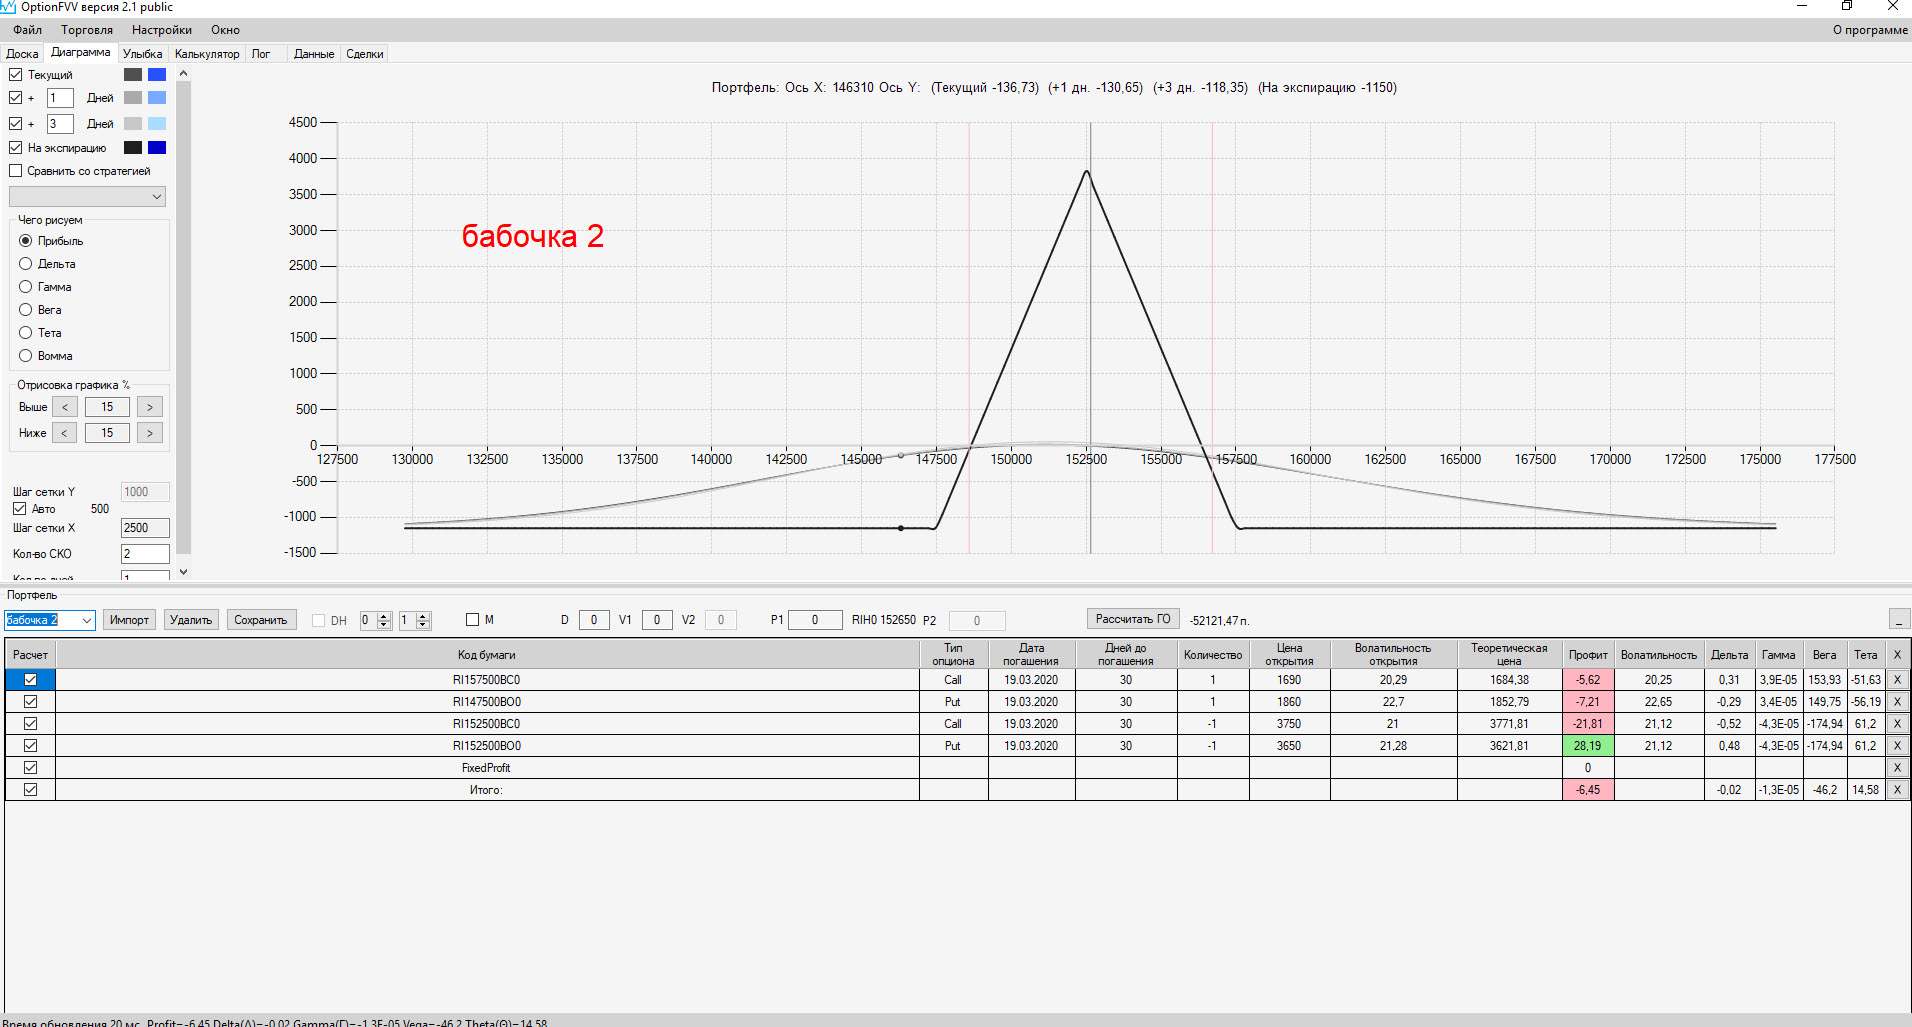1912x1027 pixels.
Task: Select the Вомма radio button
Action: coord(26,356)
